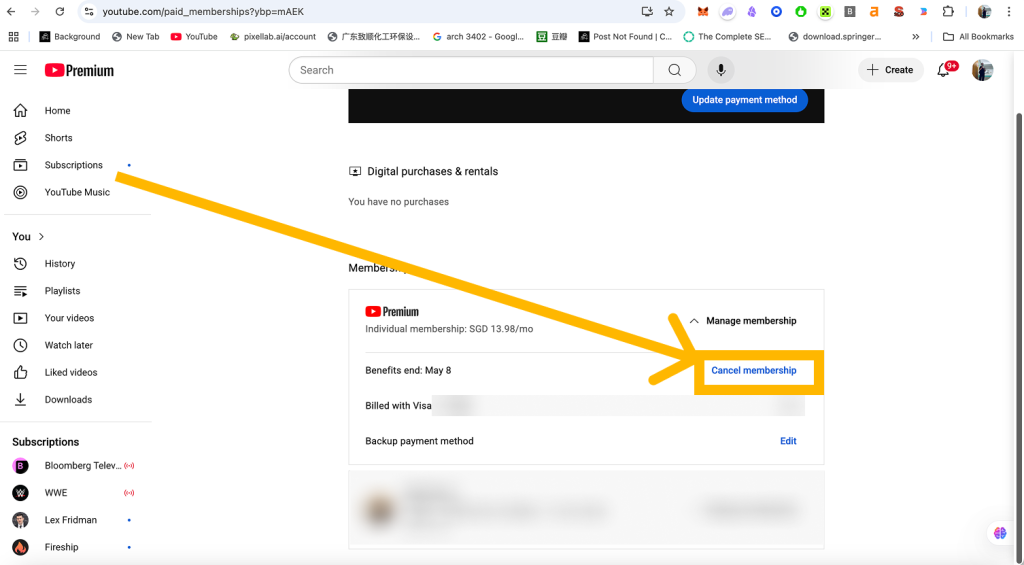The image size is (1024, 565).
Task: Open the download.springer bookmark
Action: point(835,37)
